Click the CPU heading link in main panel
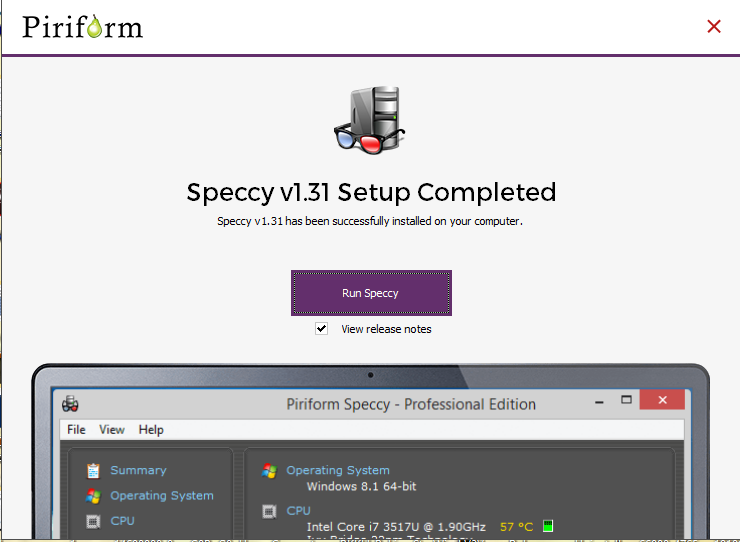 coord(298,511)
